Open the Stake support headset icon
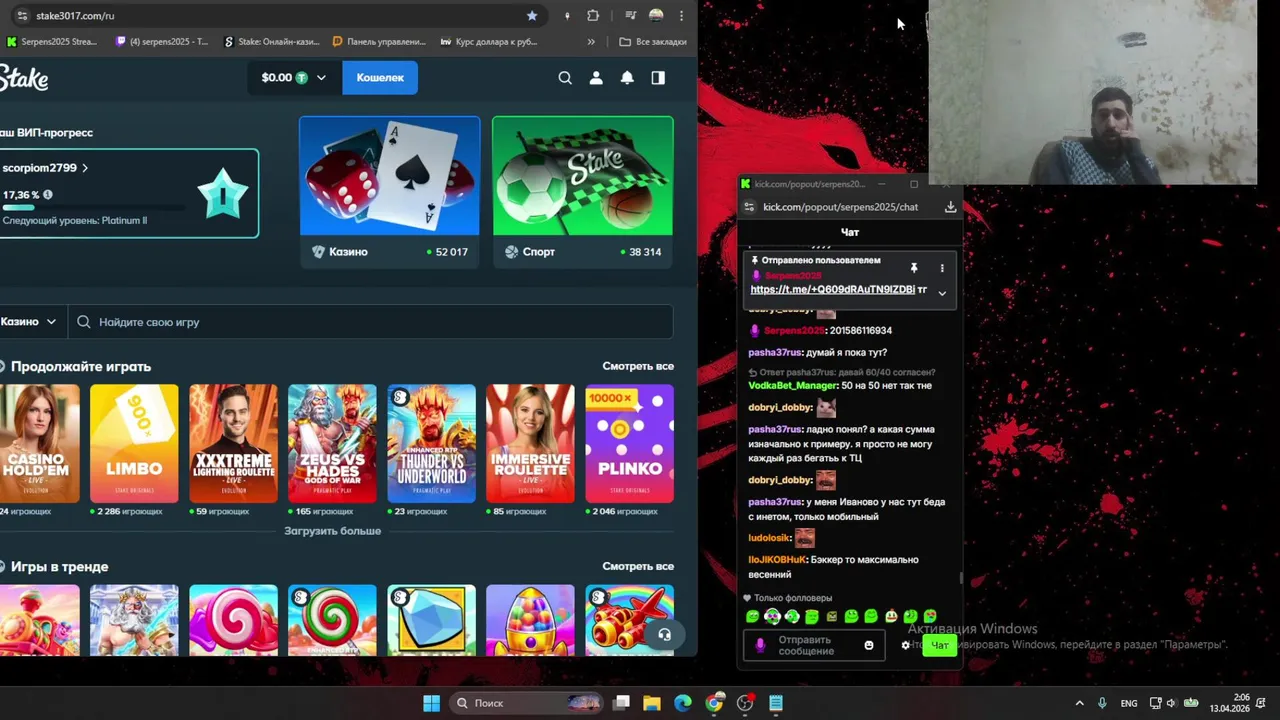 664,634
